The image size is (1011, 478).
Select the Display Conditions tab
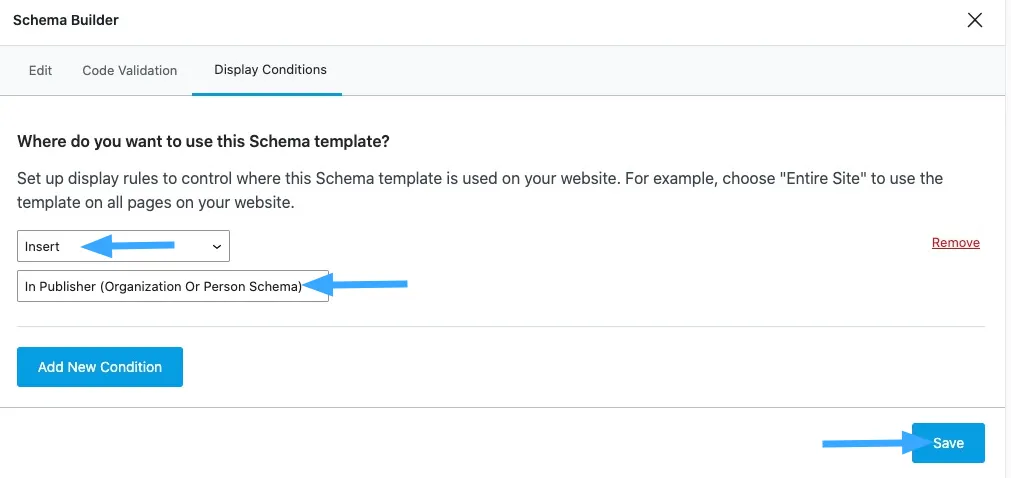270,70
